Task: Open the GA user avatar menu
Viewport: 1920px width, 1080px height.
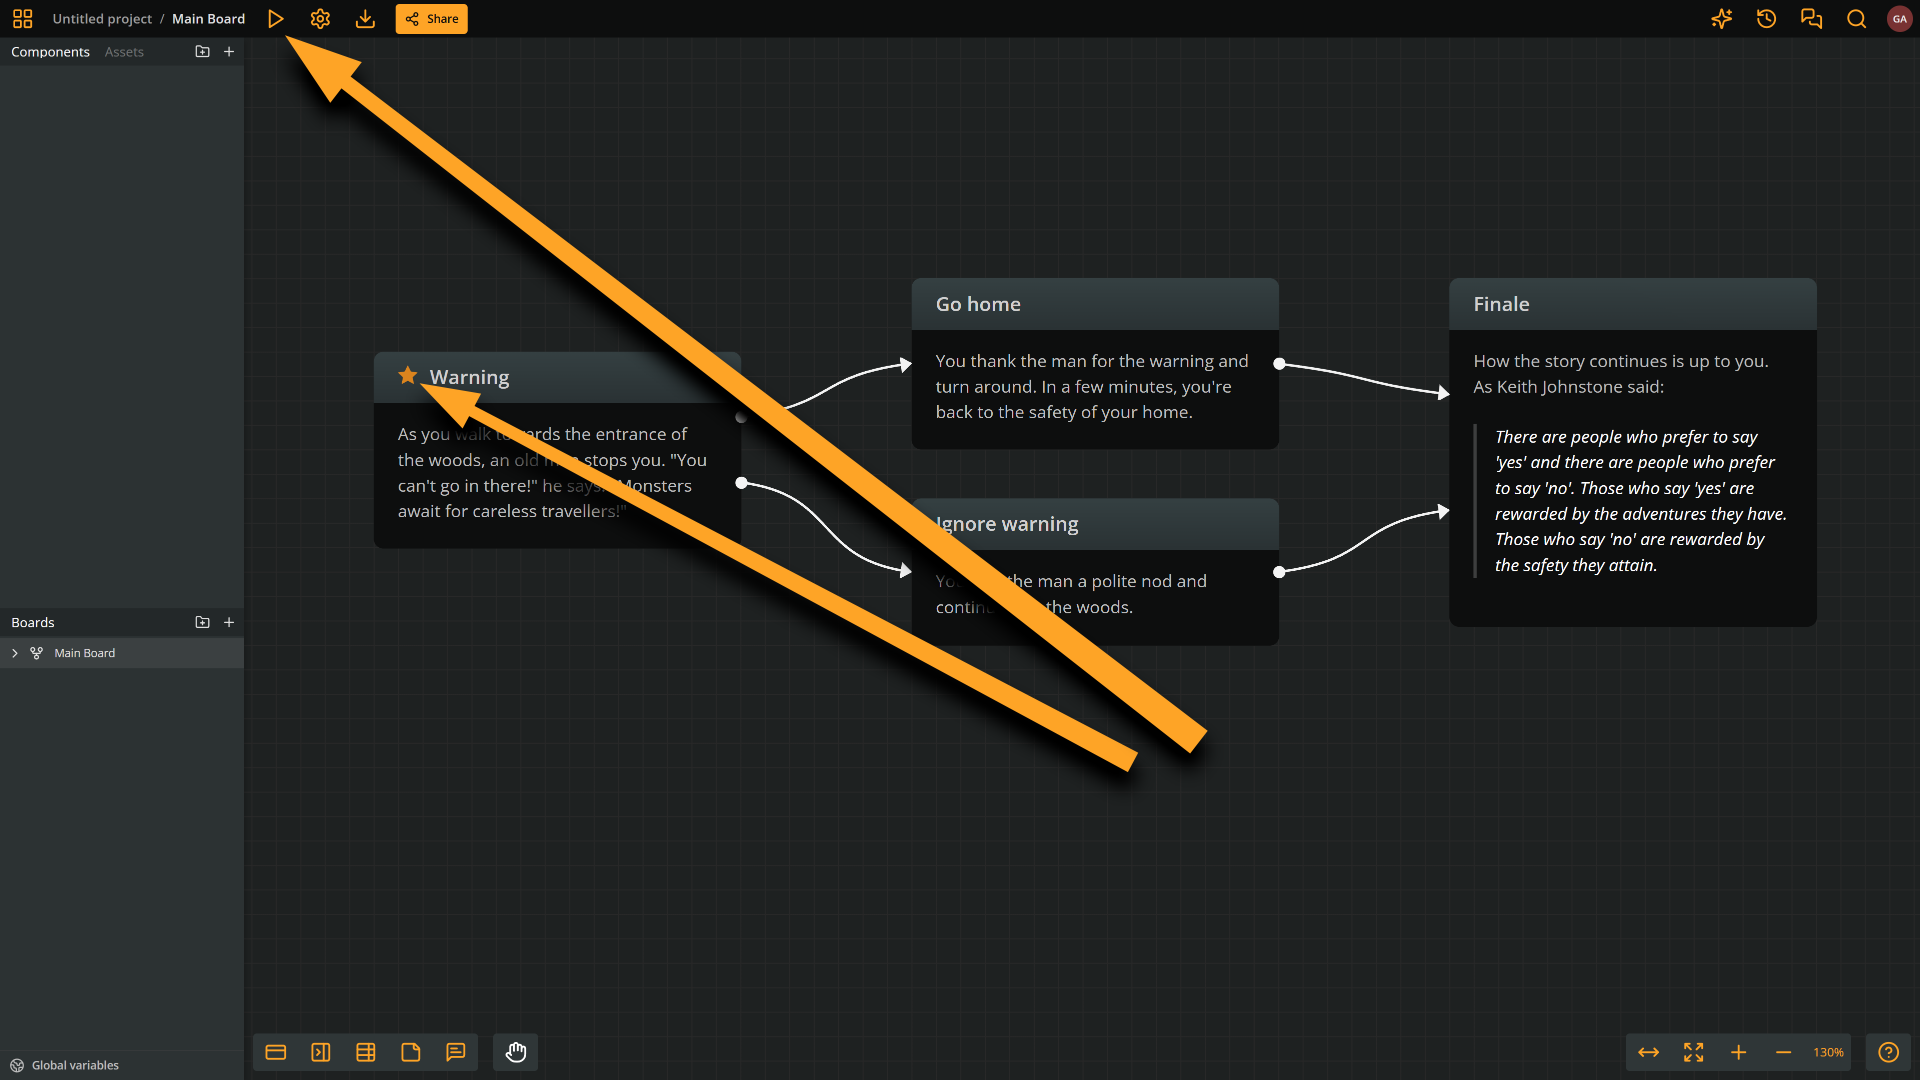Action: [x=1899, y=19]
